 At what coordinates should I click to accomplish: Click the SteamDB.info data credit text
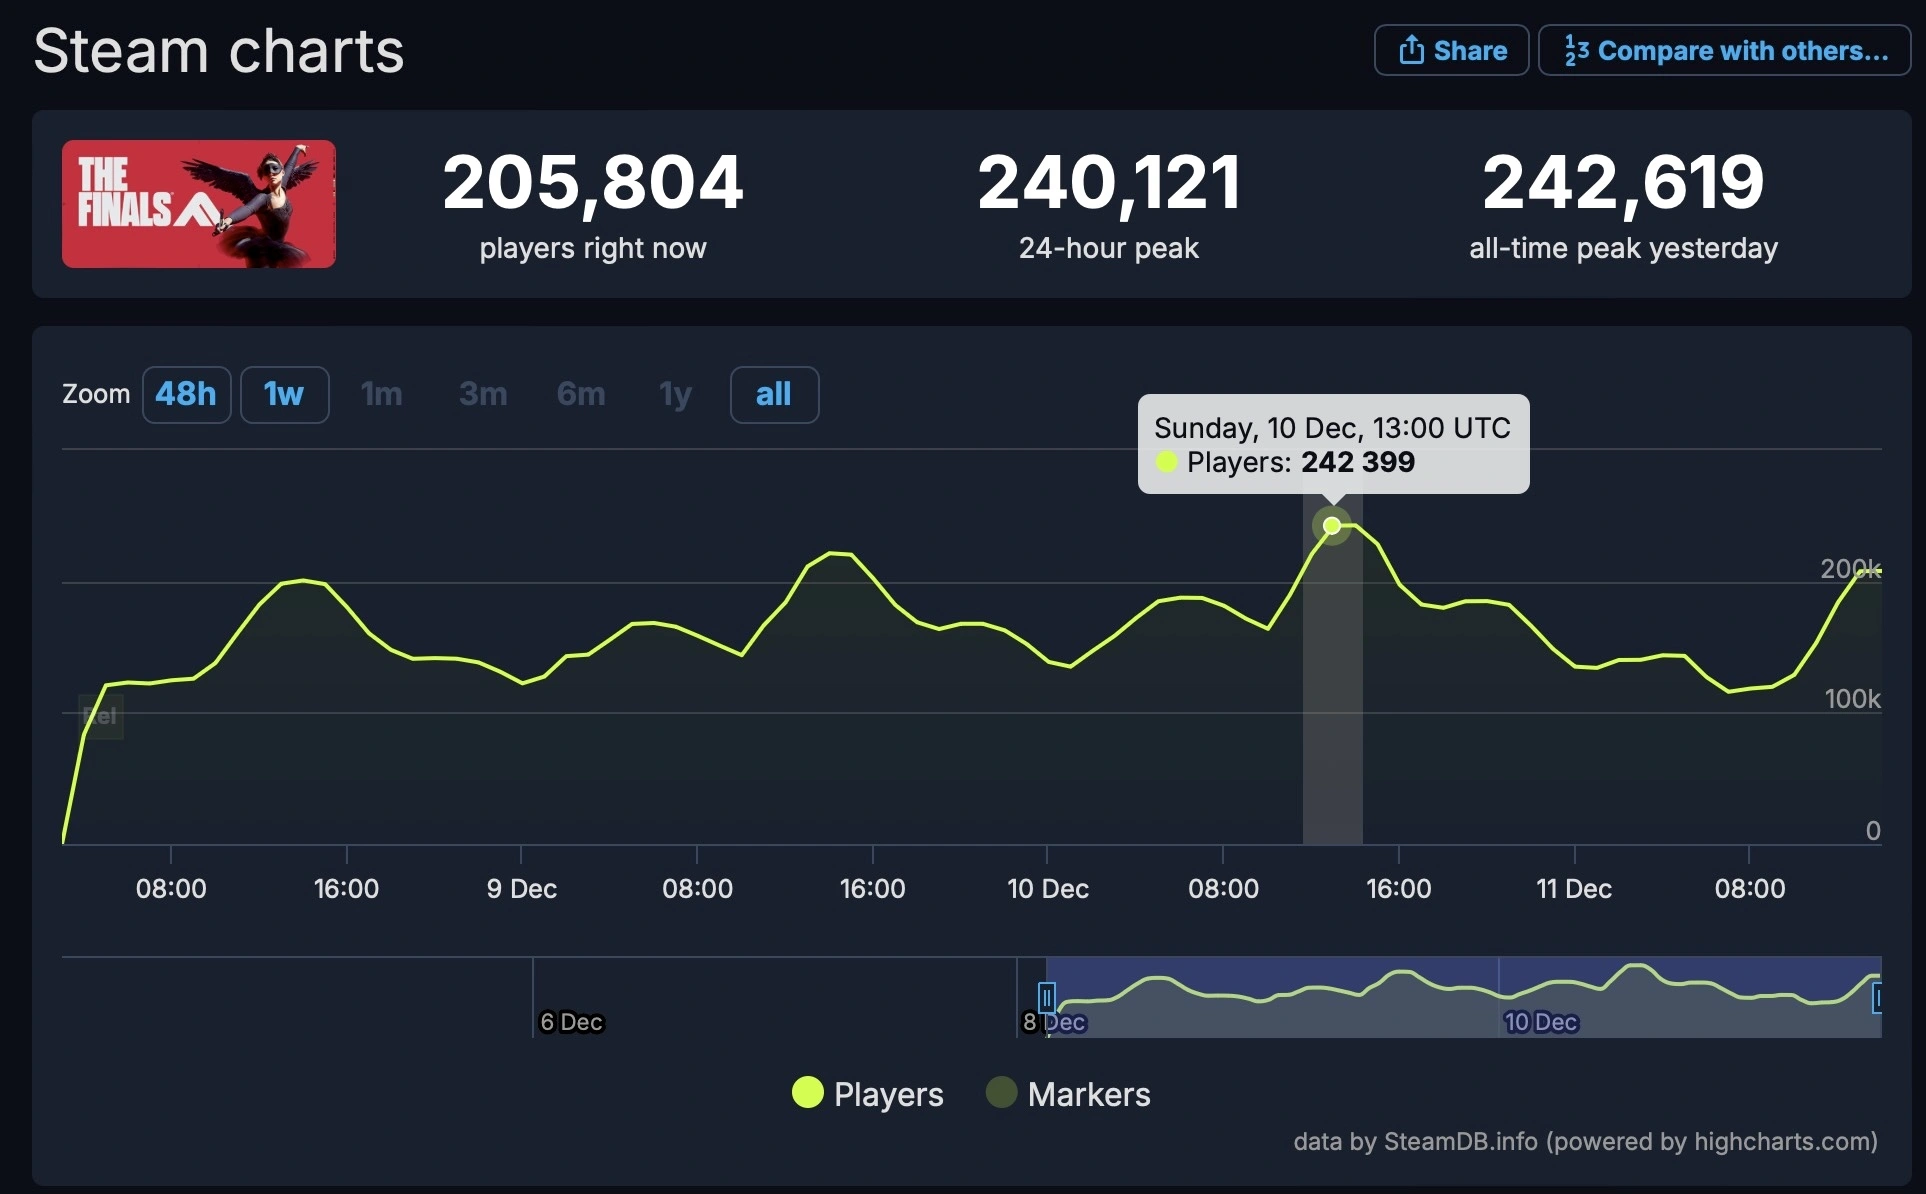click(x=1585, y=1141)
